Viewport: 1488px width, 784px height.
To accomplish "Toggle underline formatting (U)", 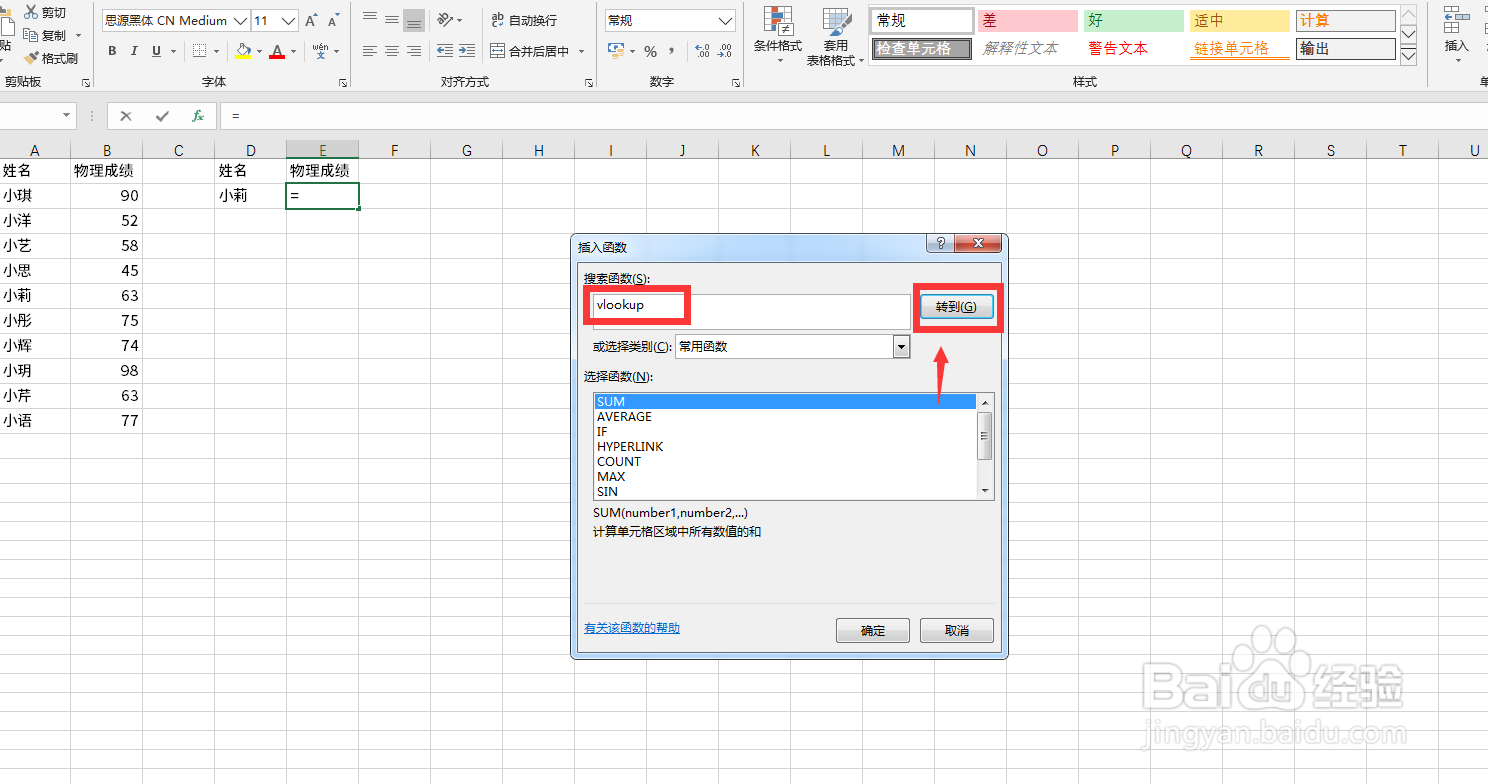I will [156, 51].
